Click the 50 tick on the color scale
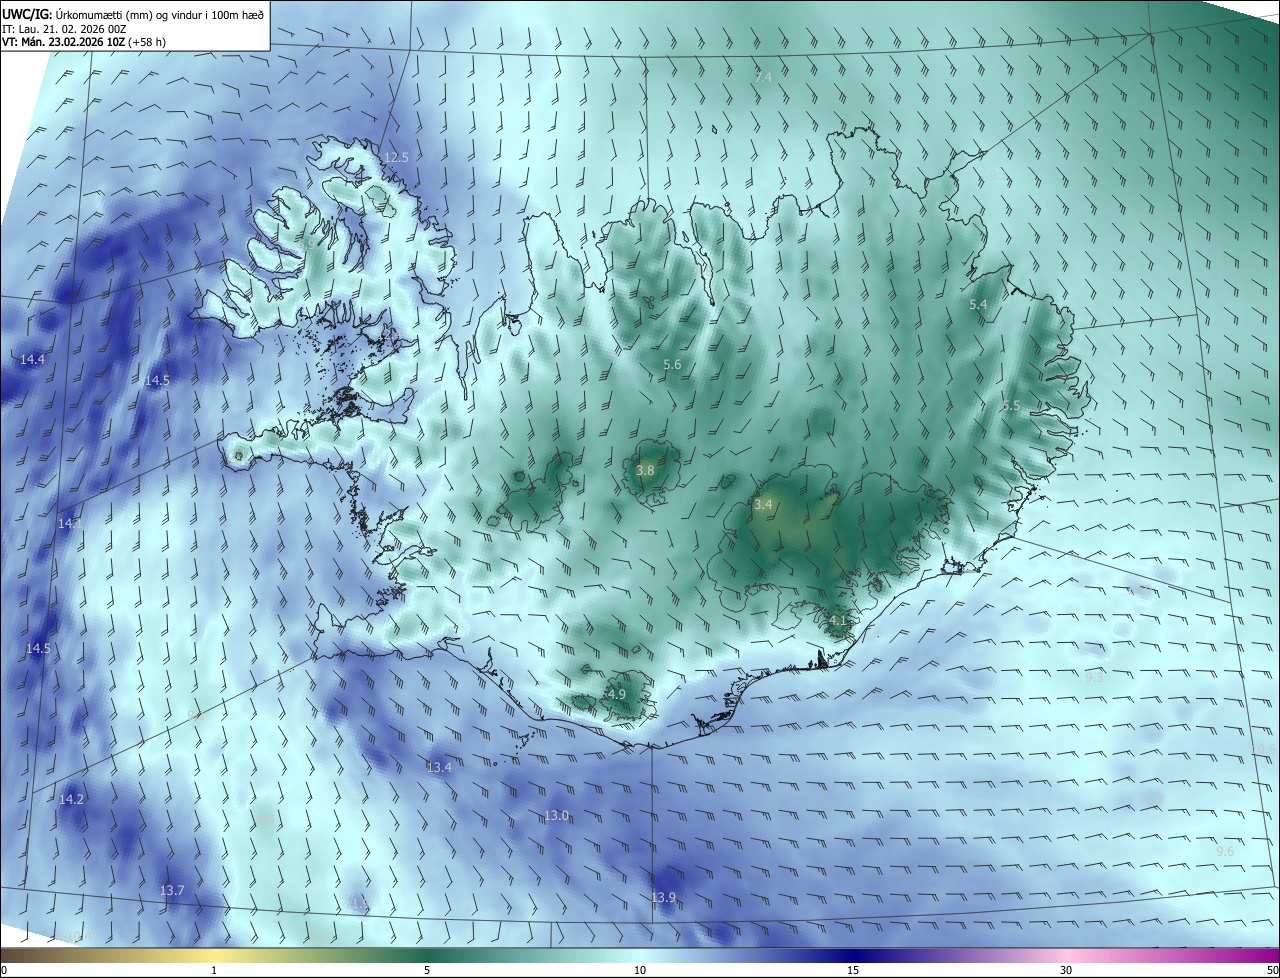 tap(1272, 970)
